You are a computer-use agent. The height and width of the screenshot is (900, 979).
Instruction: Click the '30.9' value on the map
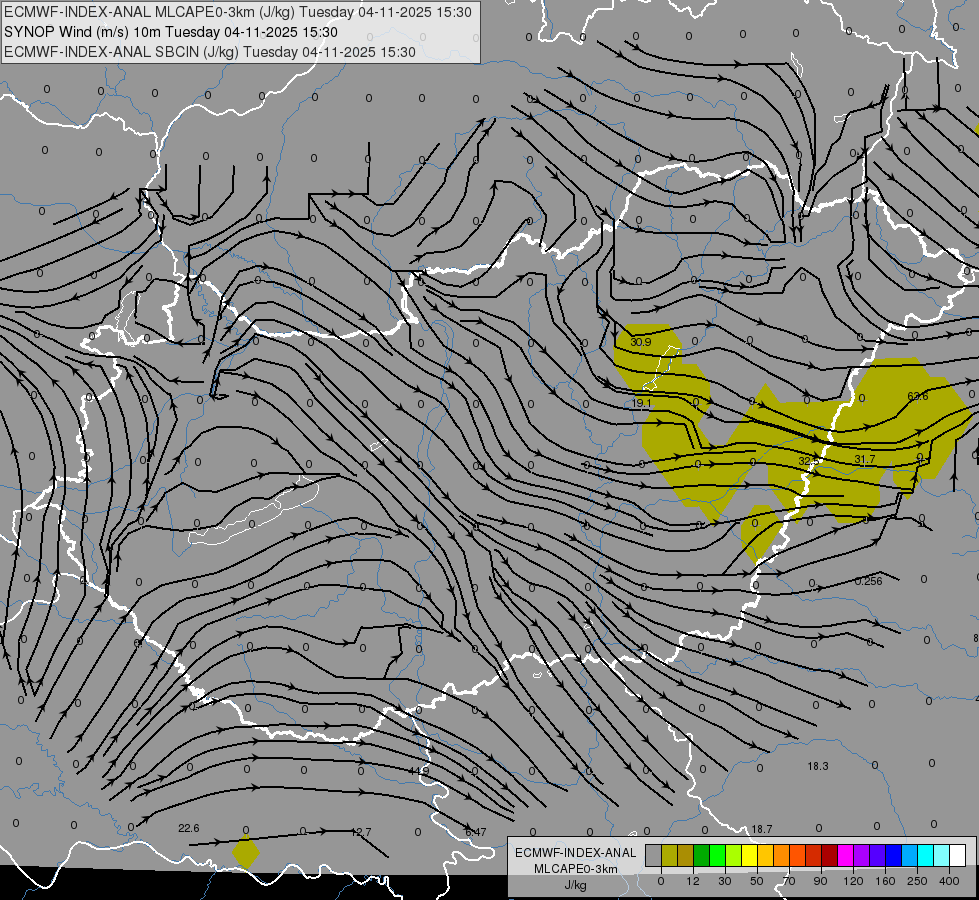641,342
